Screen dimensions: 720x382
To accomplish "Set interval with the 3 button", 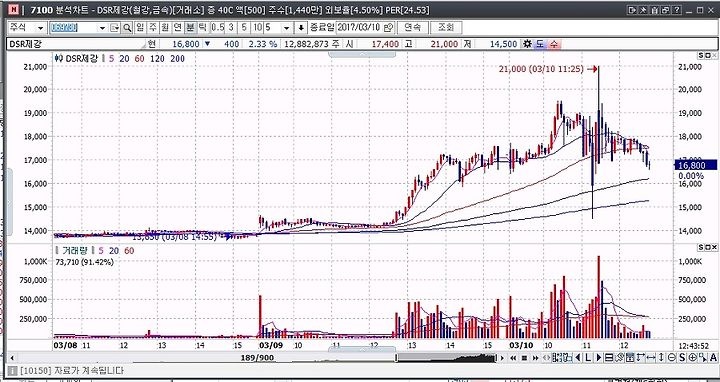I will [231, 28].
